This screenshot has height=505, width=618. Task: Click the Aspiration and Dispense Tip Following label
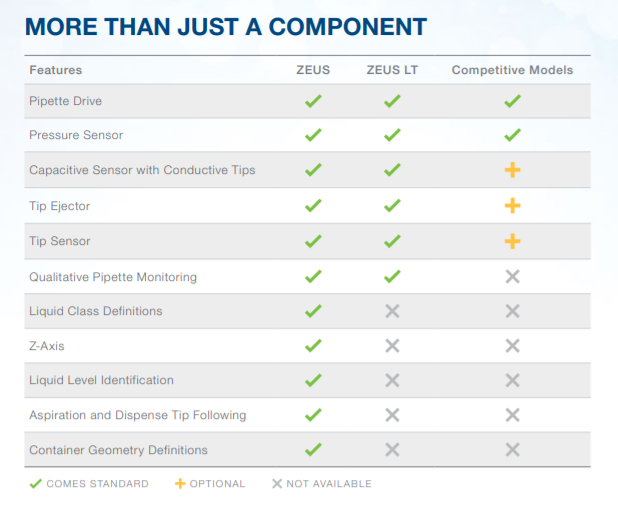click(137, 415)
